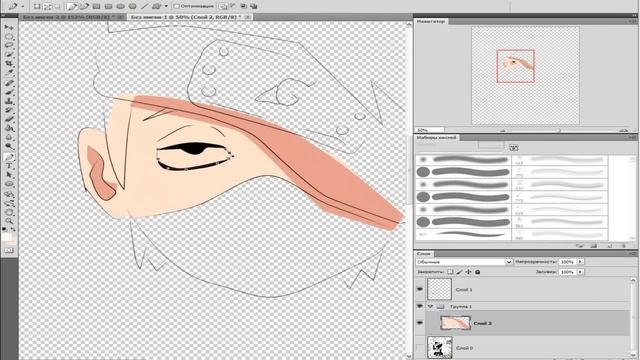This screenshot has width=640, height=360.
Task: Open the Навигатор panel tab
Action: [x=431, y=21]
